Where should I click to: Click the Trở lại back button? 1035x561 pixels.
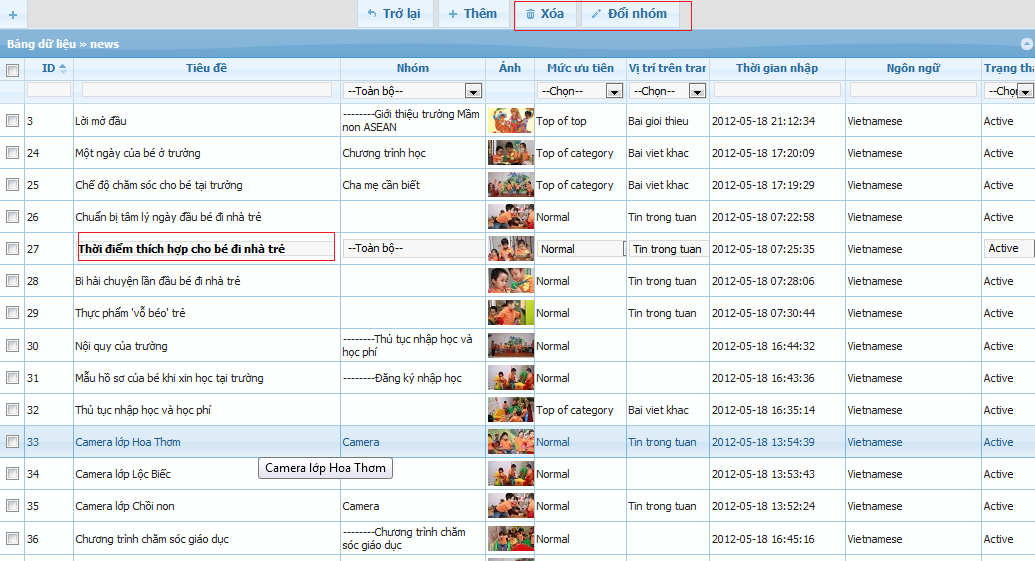click(393, 14)
